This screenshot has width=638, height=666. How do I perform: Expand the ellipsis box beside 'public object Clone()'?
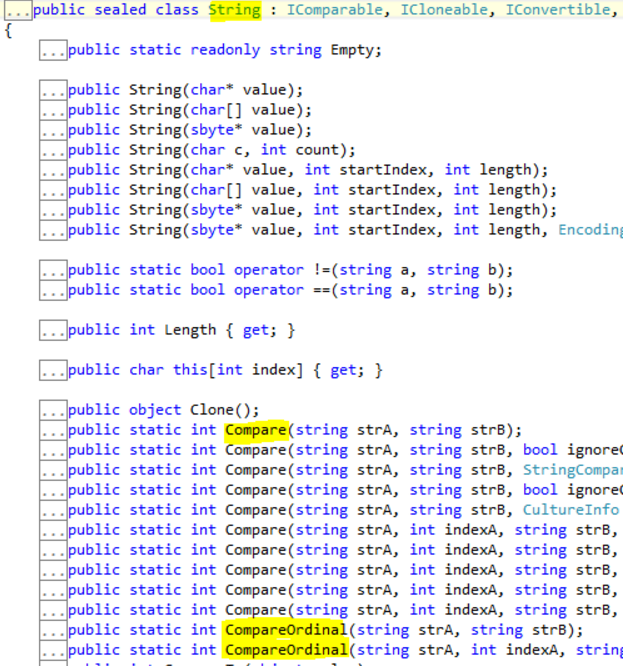(x=53, y=410)
